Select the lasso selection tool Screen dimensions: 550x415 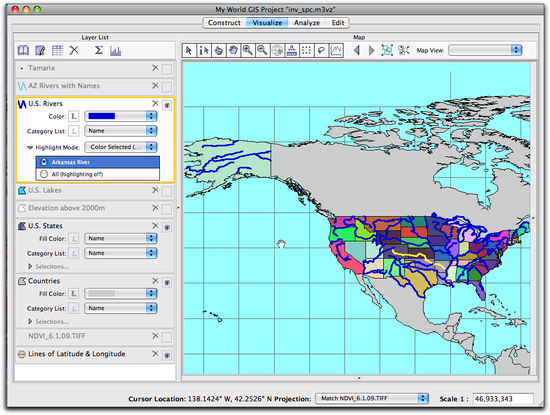321,51
